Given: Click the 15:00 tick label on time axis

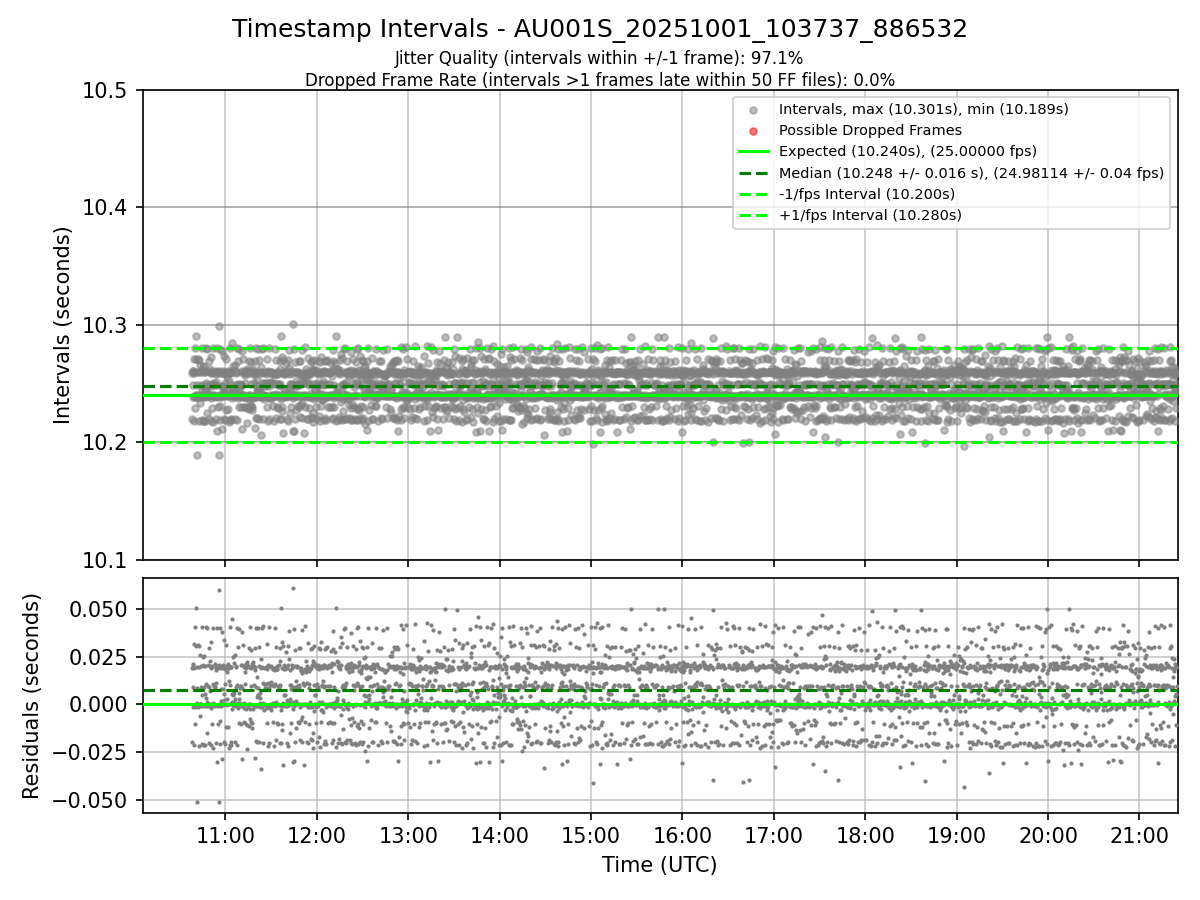Looking at the screenshot, I should pos(590,832).
